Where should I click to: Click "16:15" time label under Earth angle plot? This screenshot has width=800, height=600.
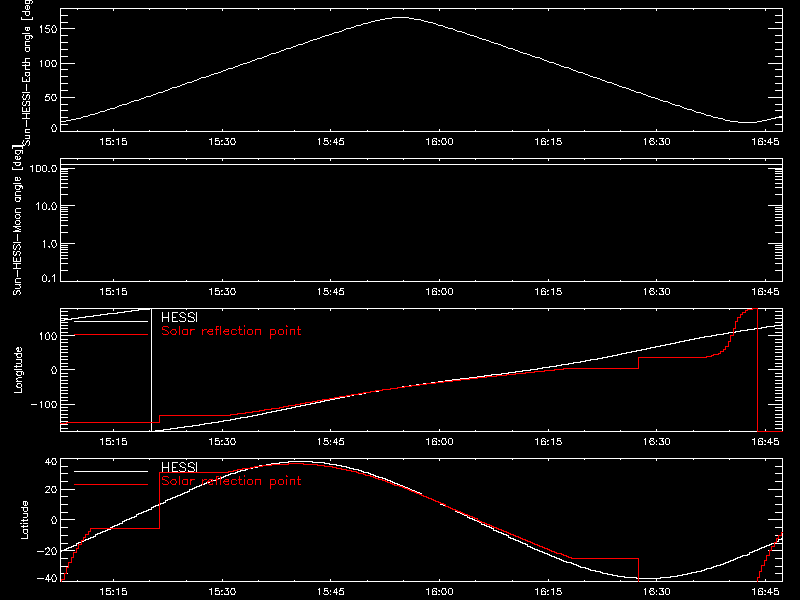(x=548, y=142)
